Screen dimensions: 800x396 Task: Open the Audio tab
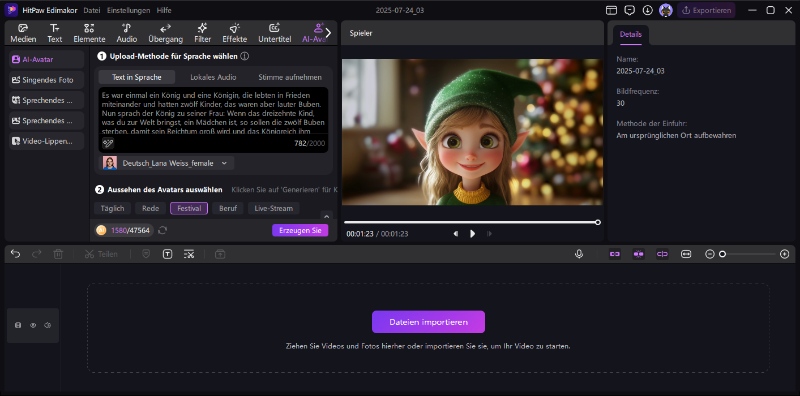pyautogui.click(x=127, y=33)
